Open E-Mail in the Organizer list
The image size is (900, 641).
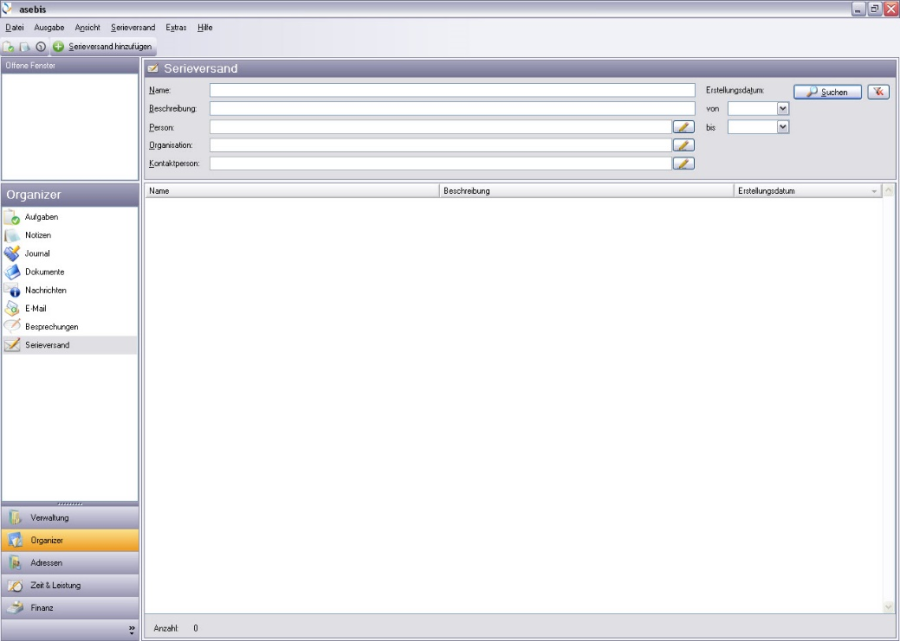tap(35, 309)
